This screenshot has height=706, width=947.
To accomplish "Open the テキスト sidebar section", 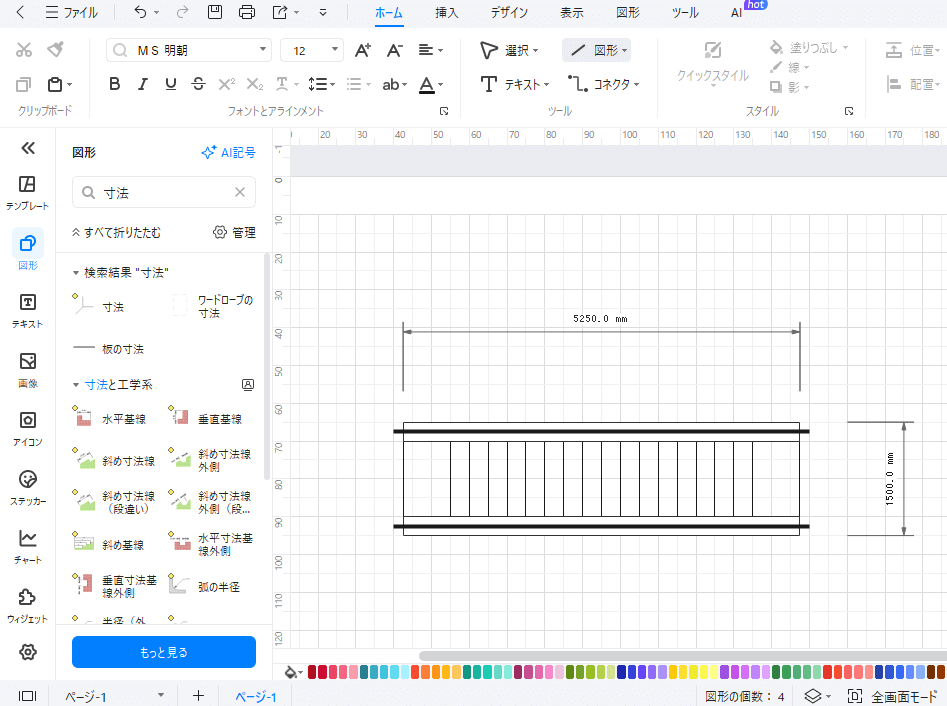I will [27, 311].
